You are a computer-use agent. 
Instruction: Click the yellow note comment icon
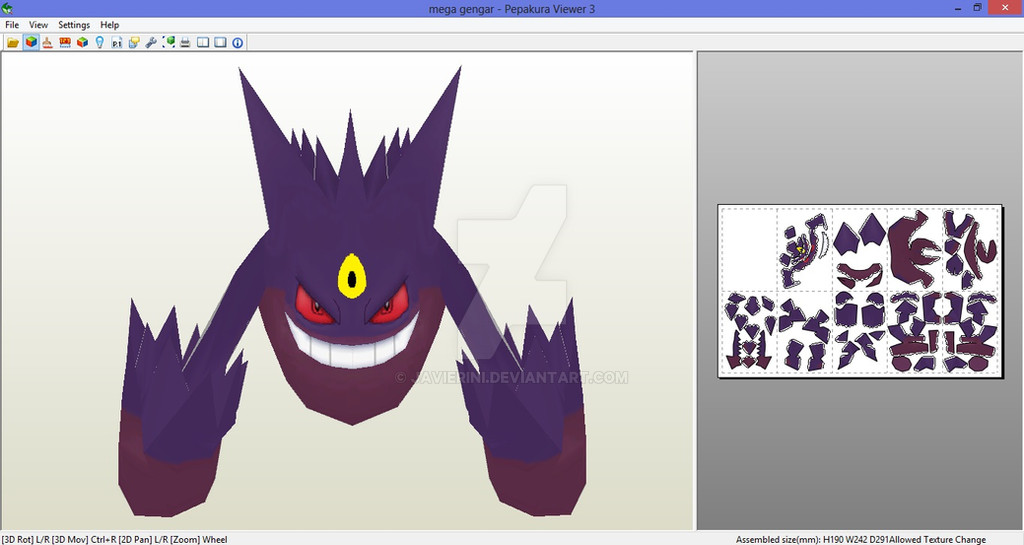pos(134,42)
